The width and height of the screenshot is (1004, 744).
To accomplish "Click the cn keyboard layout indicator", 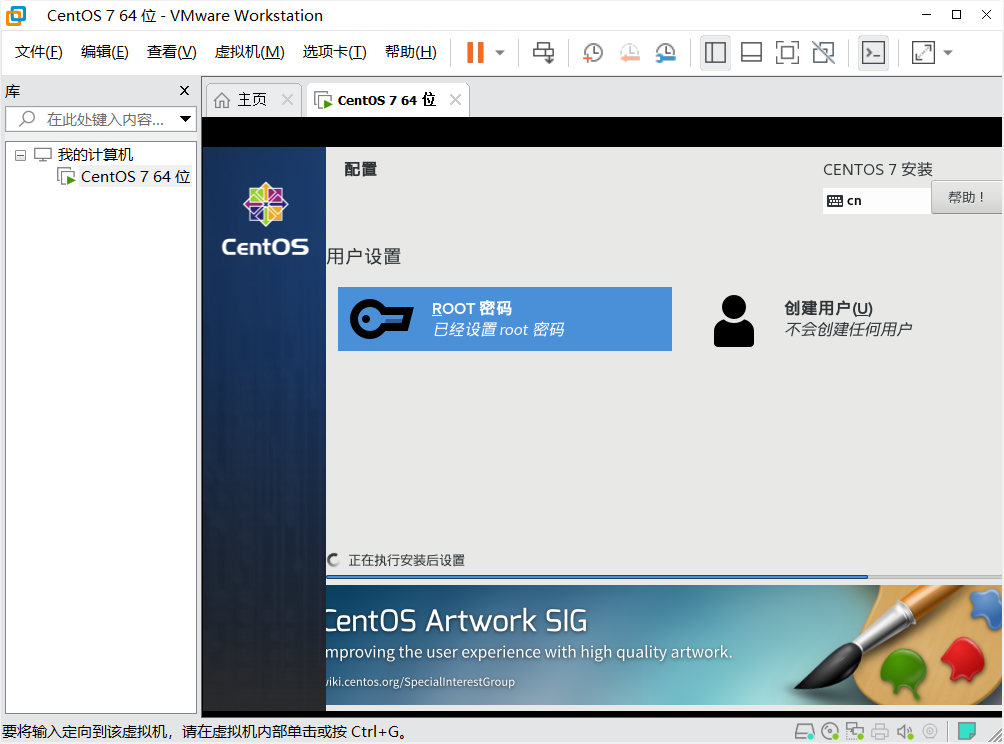I will 877,201.
